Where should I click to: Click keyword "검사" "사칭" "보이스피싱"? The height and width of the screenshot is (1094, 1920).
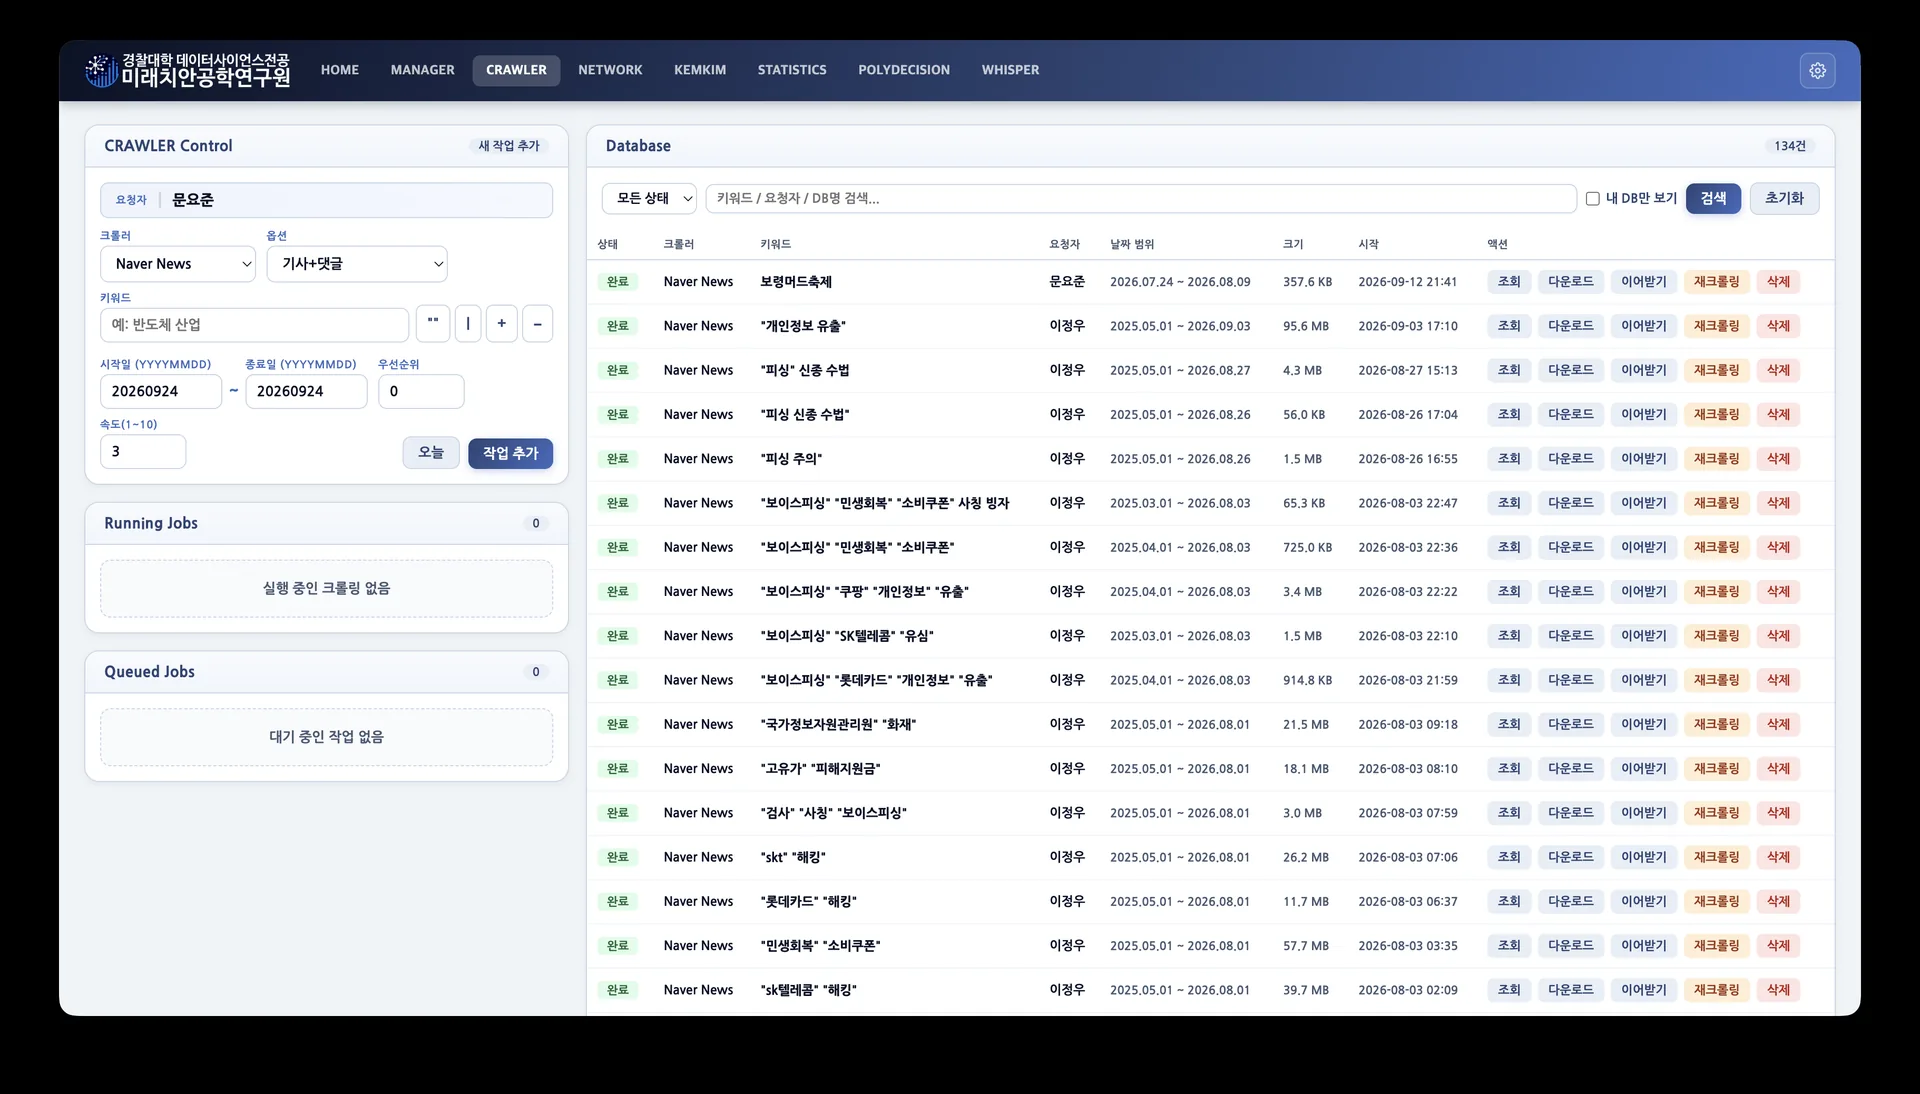tap(833, 813)
